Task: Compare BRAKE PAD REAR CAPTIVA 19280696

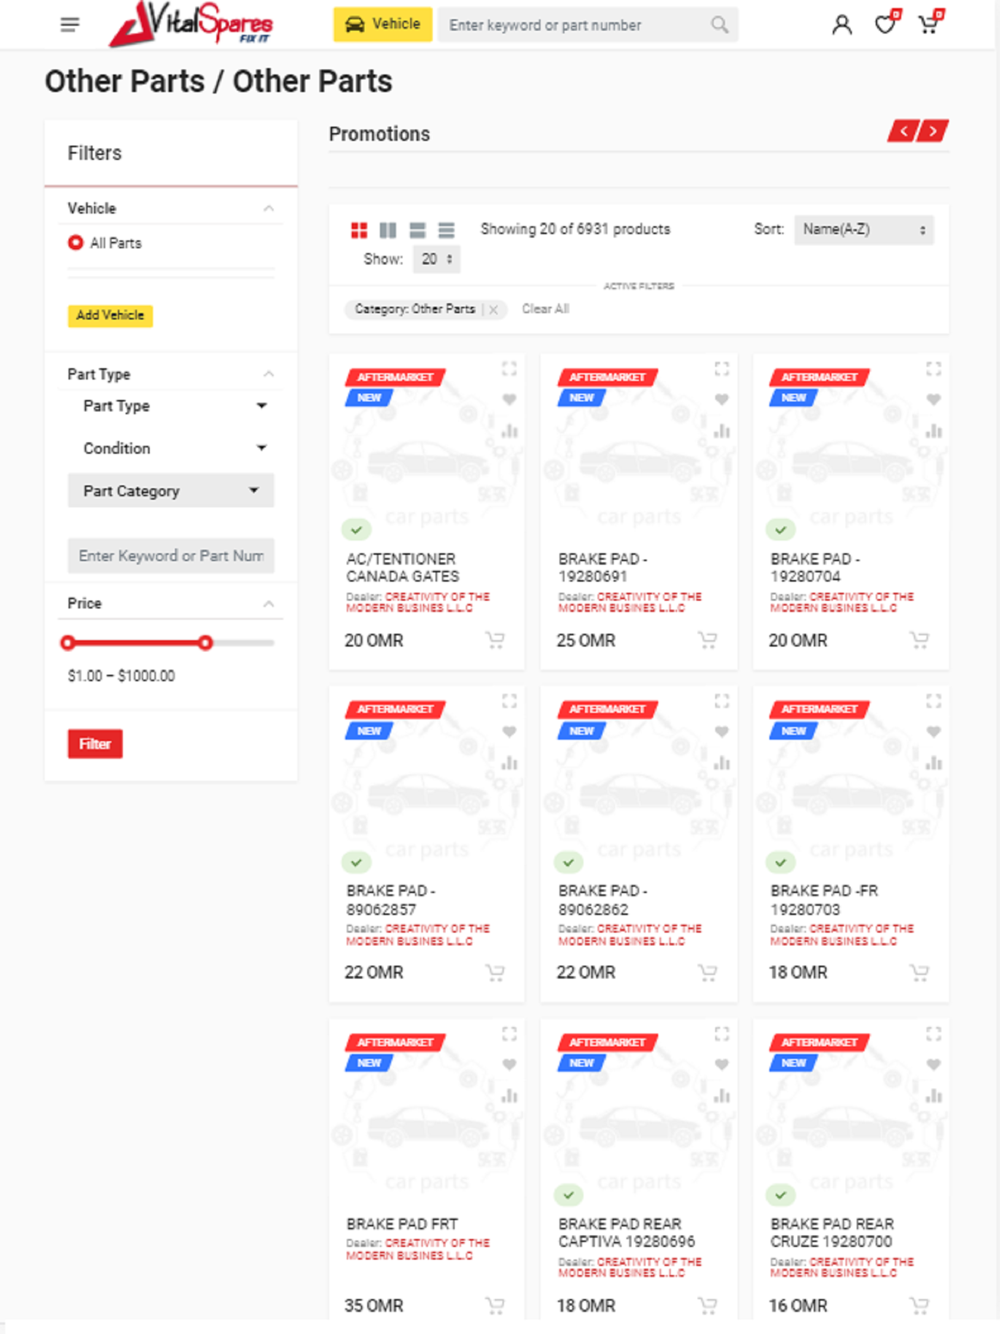Action: pyautogui.click(x=721, y=1096)
